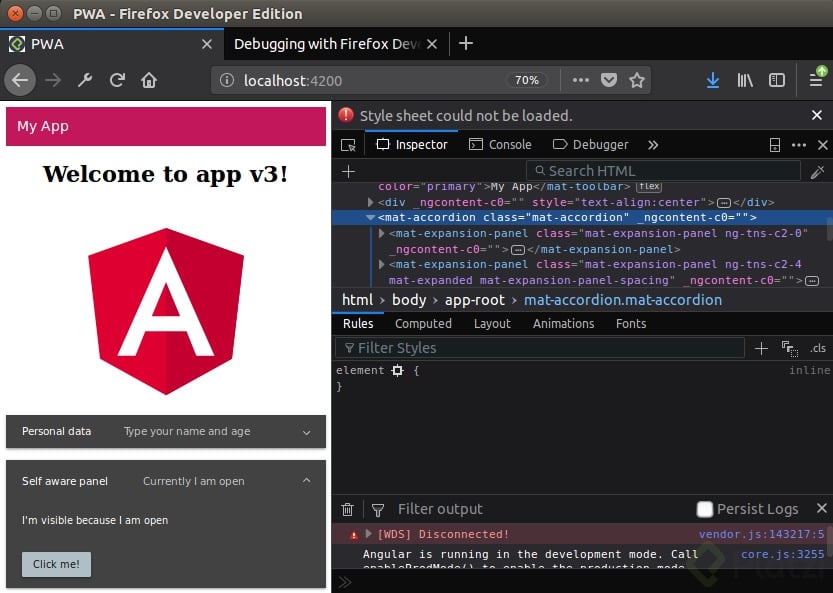Toggle the flex overlay badge
Viewport: 833px width, 593px height.
coord(649,186)
